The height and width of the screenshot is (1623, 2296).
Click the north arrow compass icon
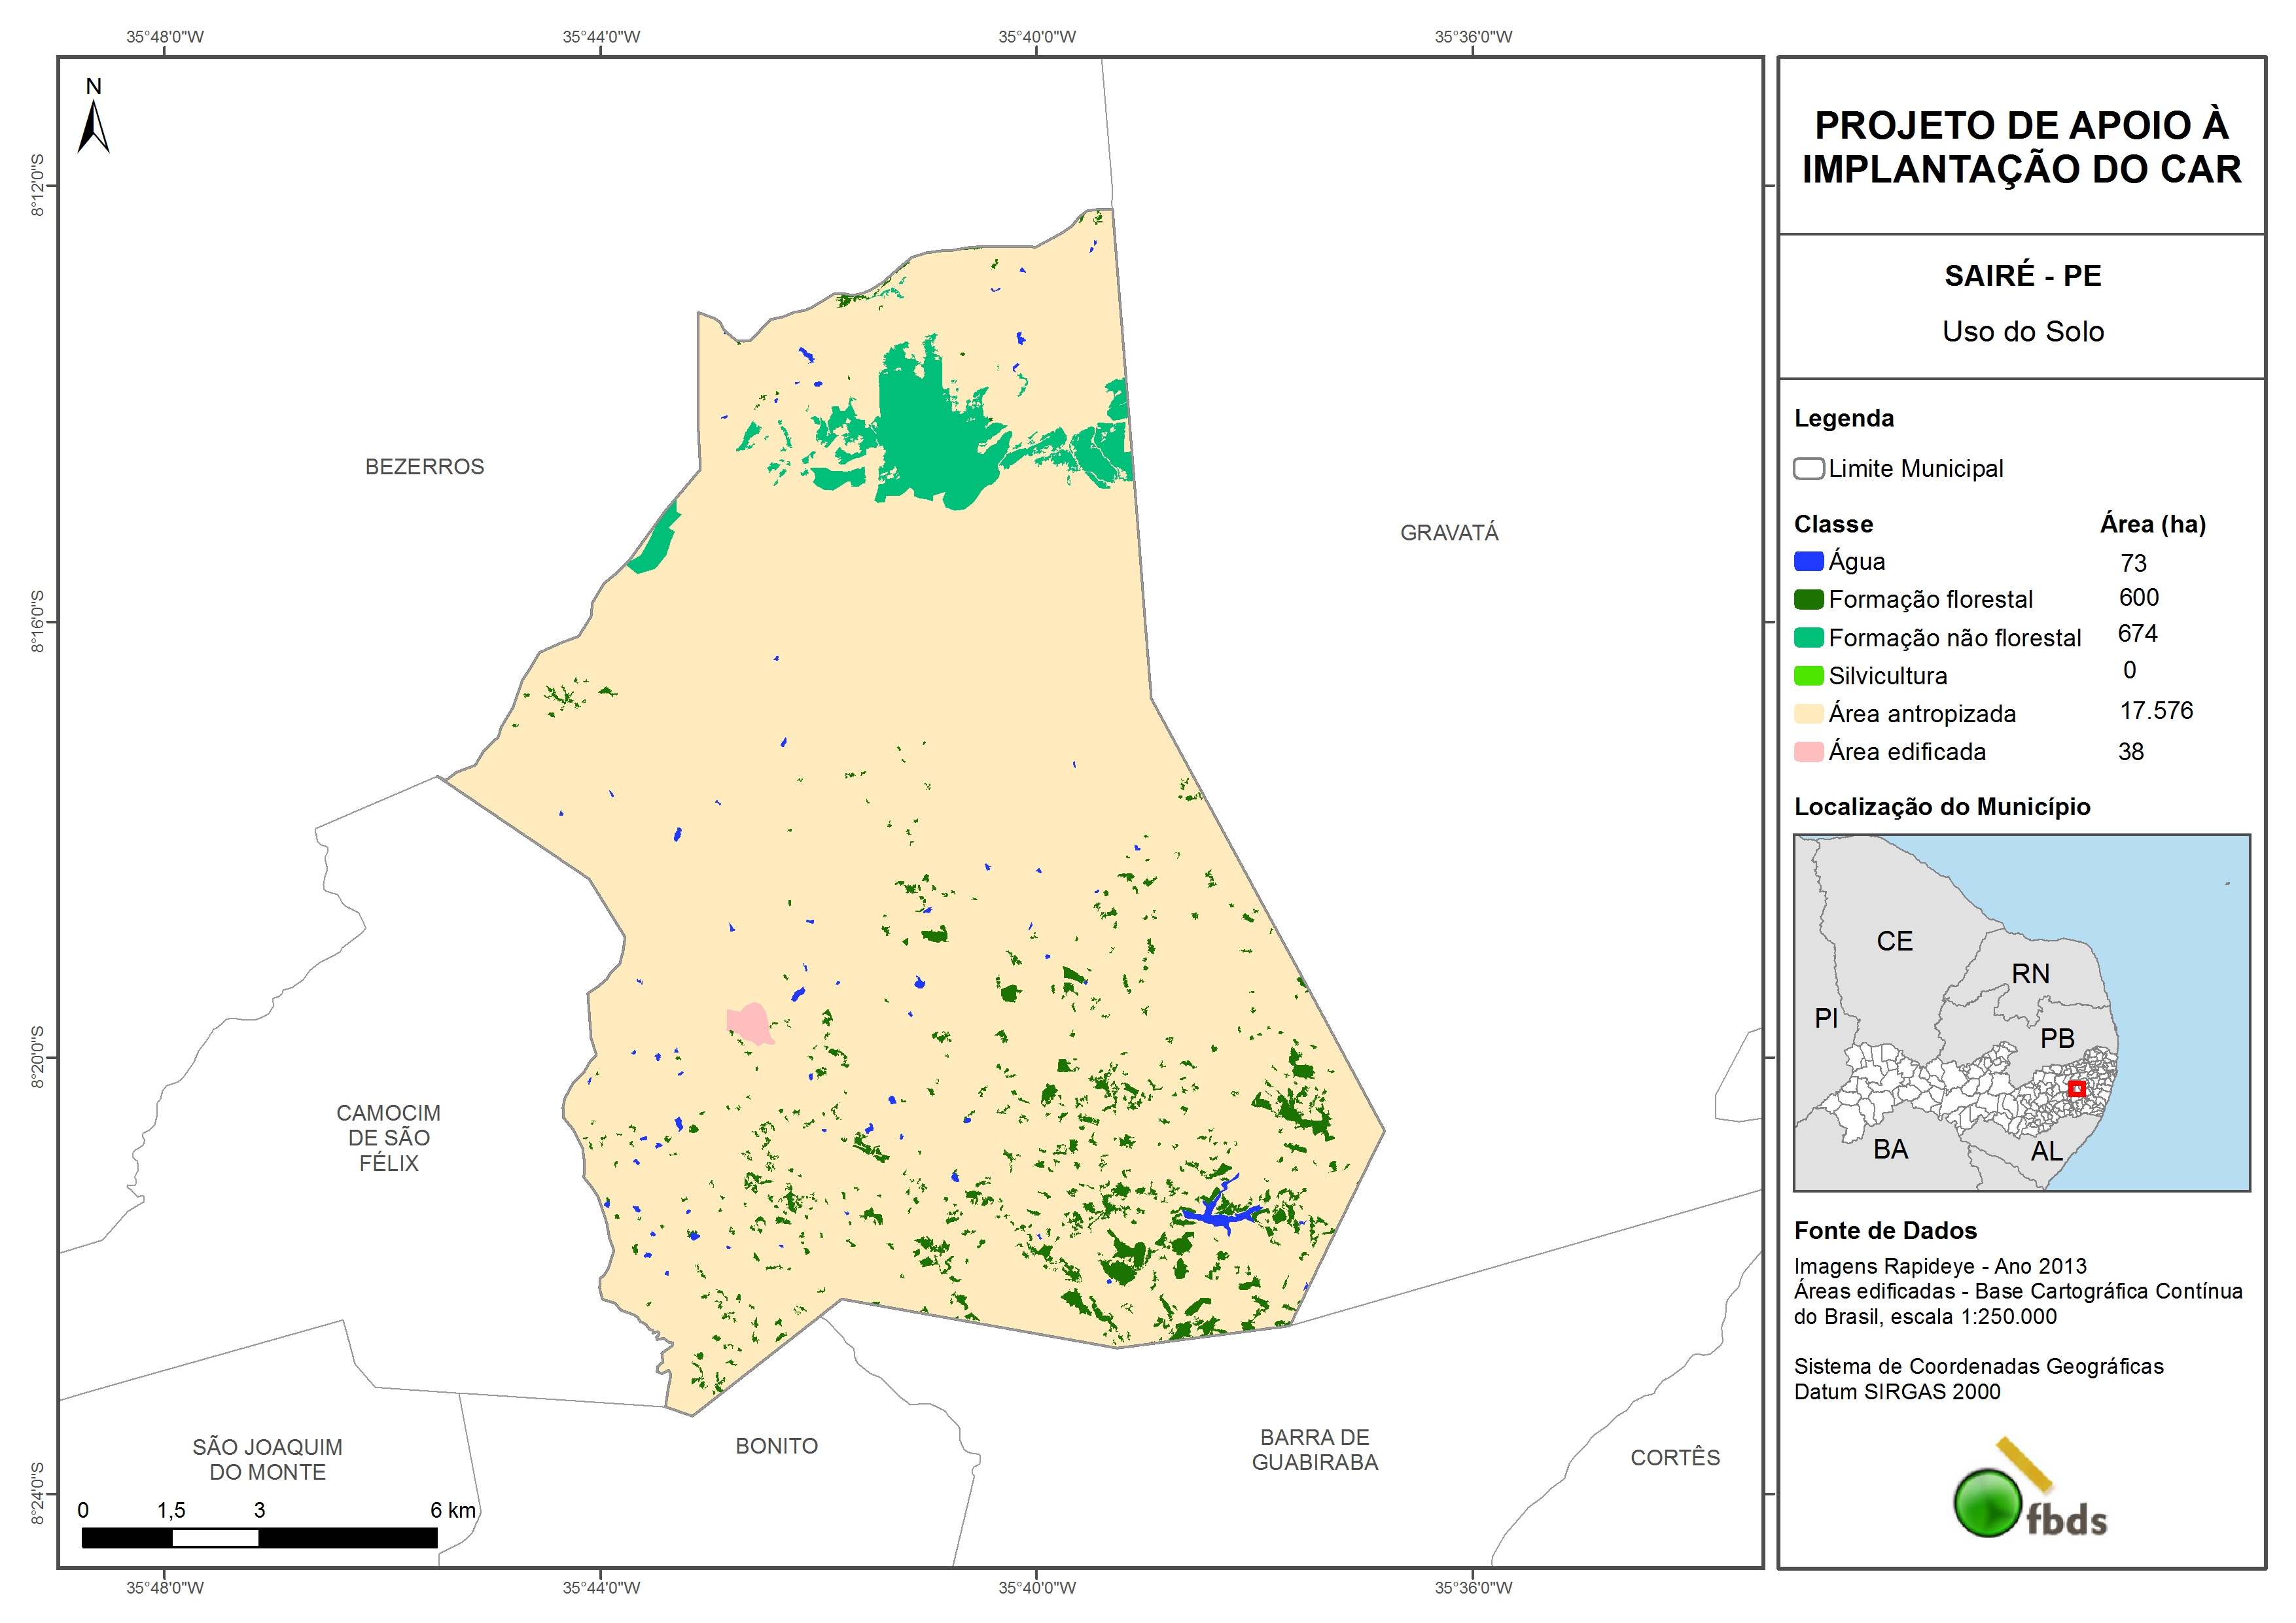point(93,126)
